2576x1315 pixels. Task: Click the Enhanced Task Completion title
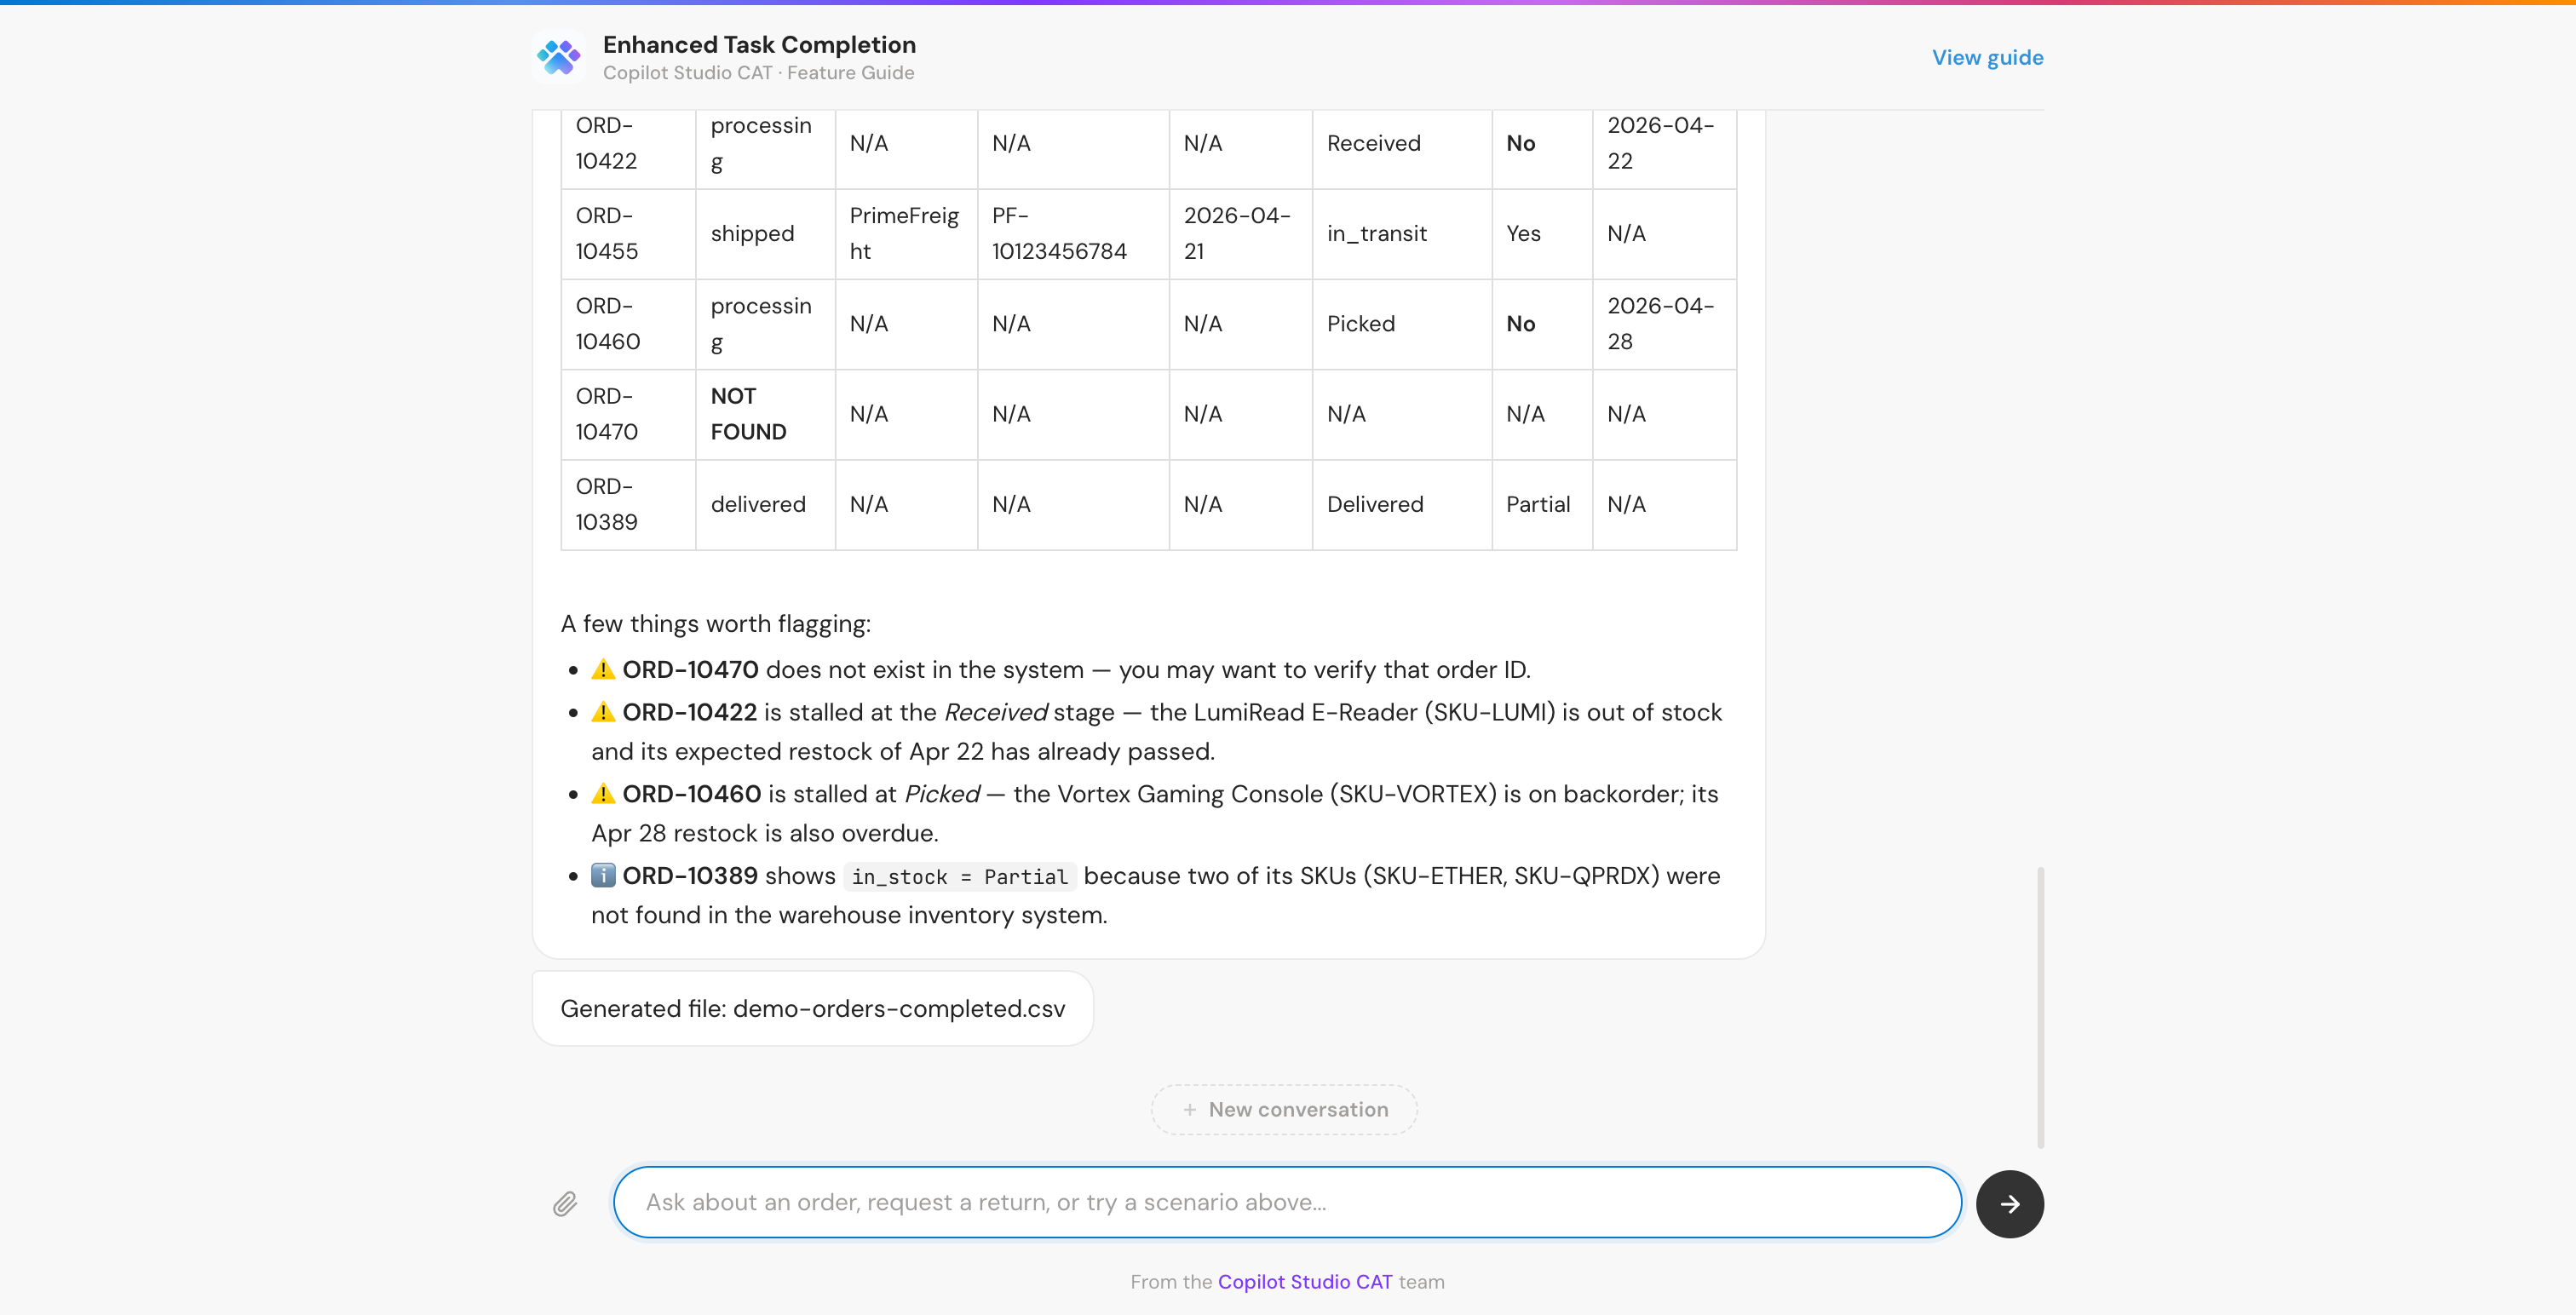click(759, 44)
